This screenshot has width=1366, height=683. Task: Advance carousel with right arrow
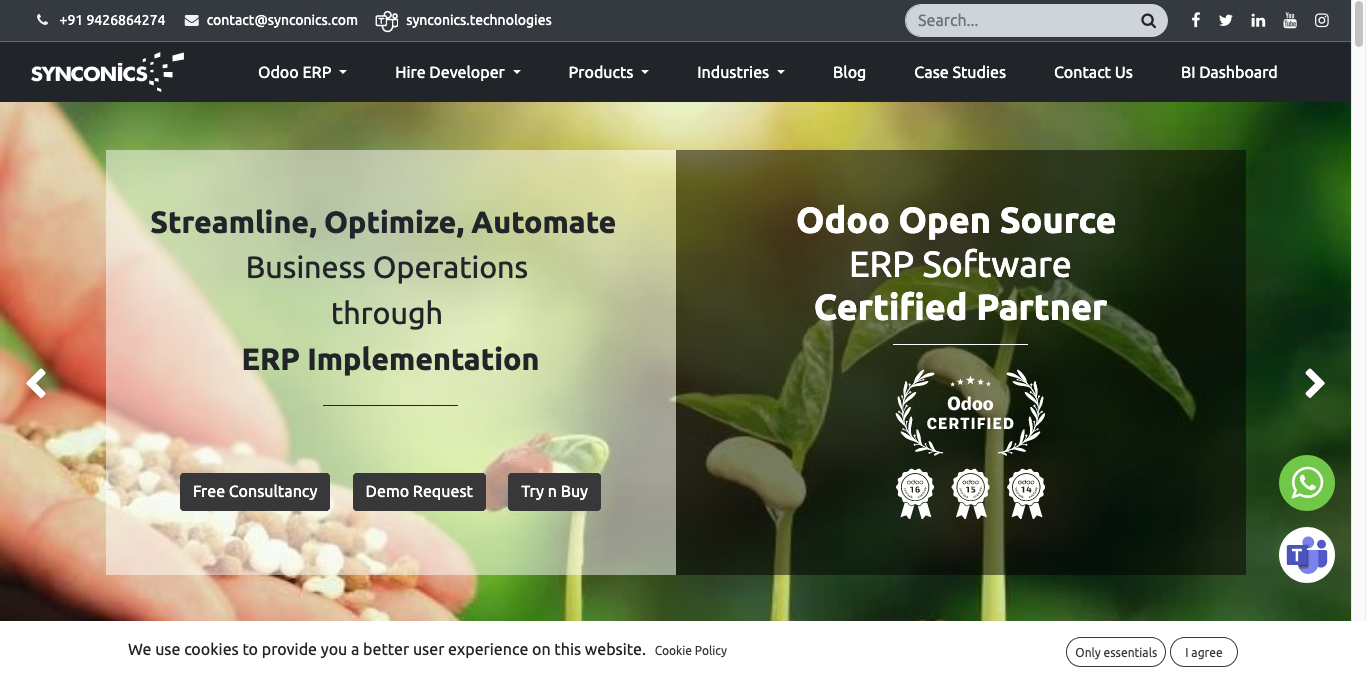[x=1314, y=383]
